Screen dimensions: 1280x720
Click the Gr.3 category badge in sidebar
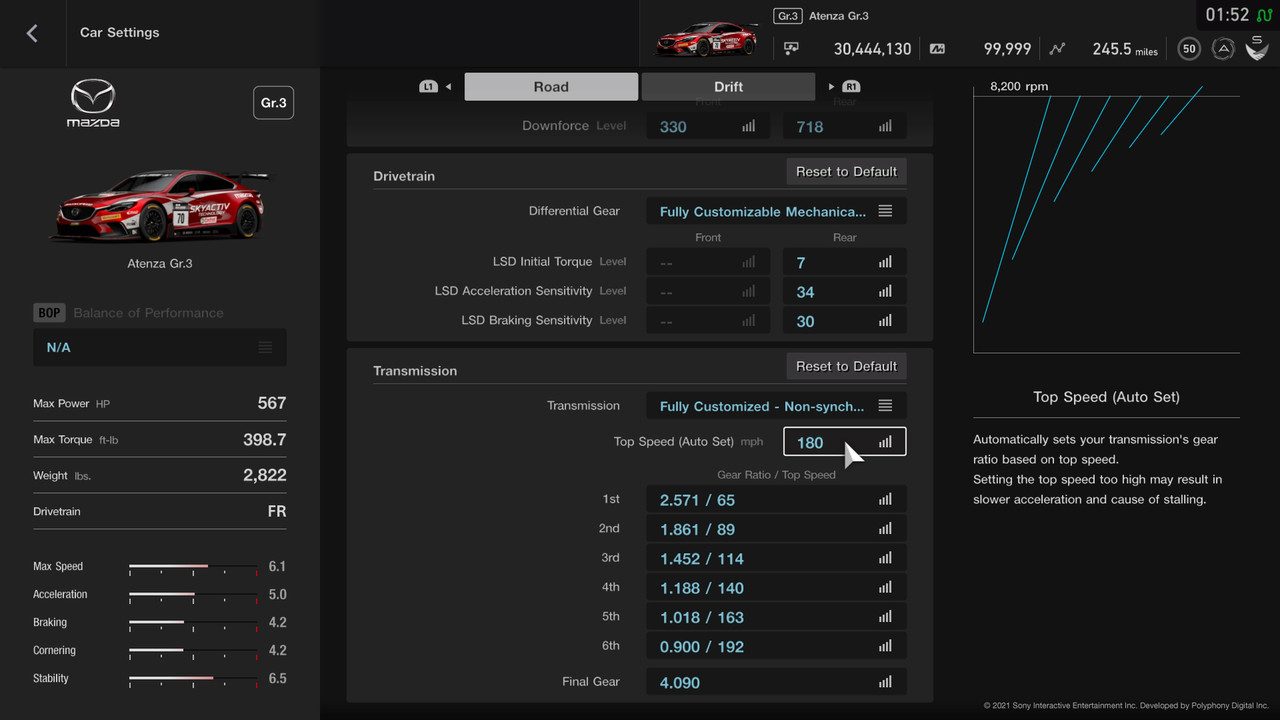[x=273, y=103]
